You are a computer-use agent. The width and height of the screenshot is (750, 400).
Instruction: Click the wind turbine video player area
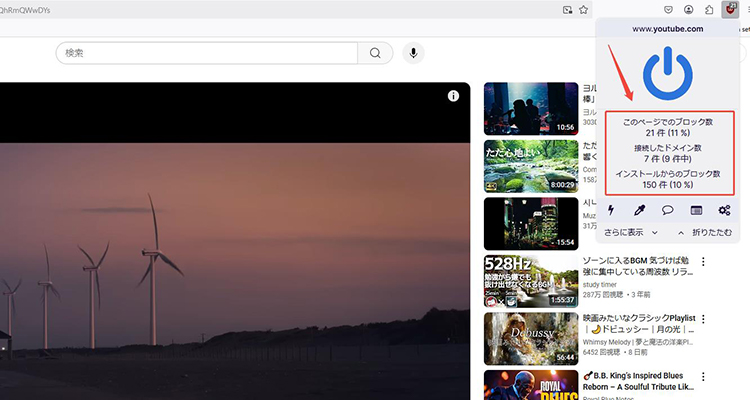coord(235,242)
